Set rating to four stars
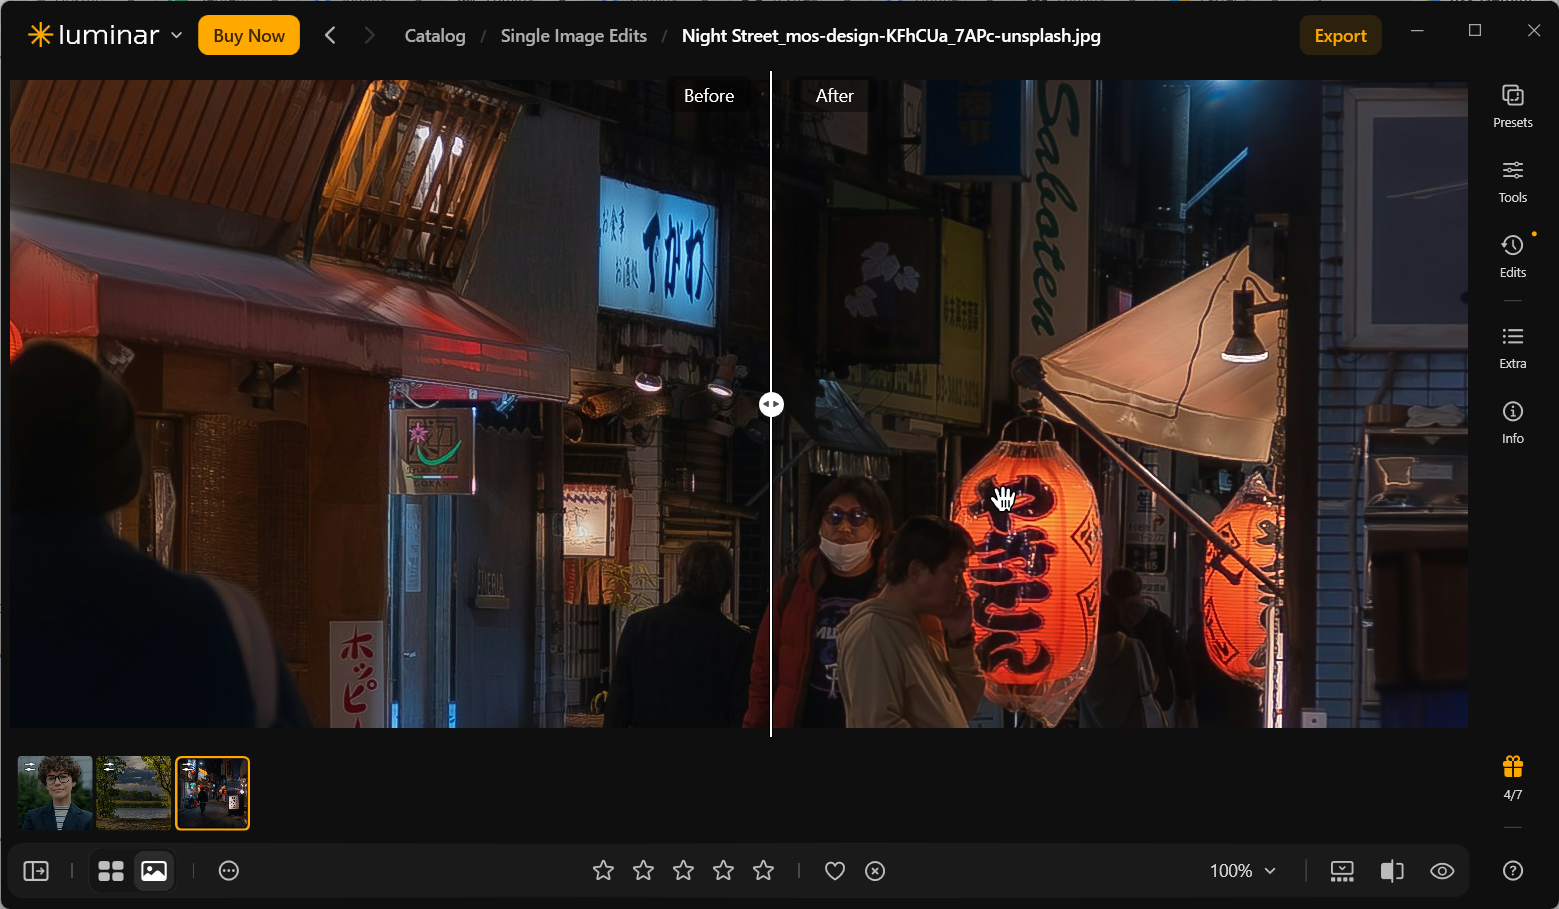Screen dimensions: 1559x909 pos(723,871)
